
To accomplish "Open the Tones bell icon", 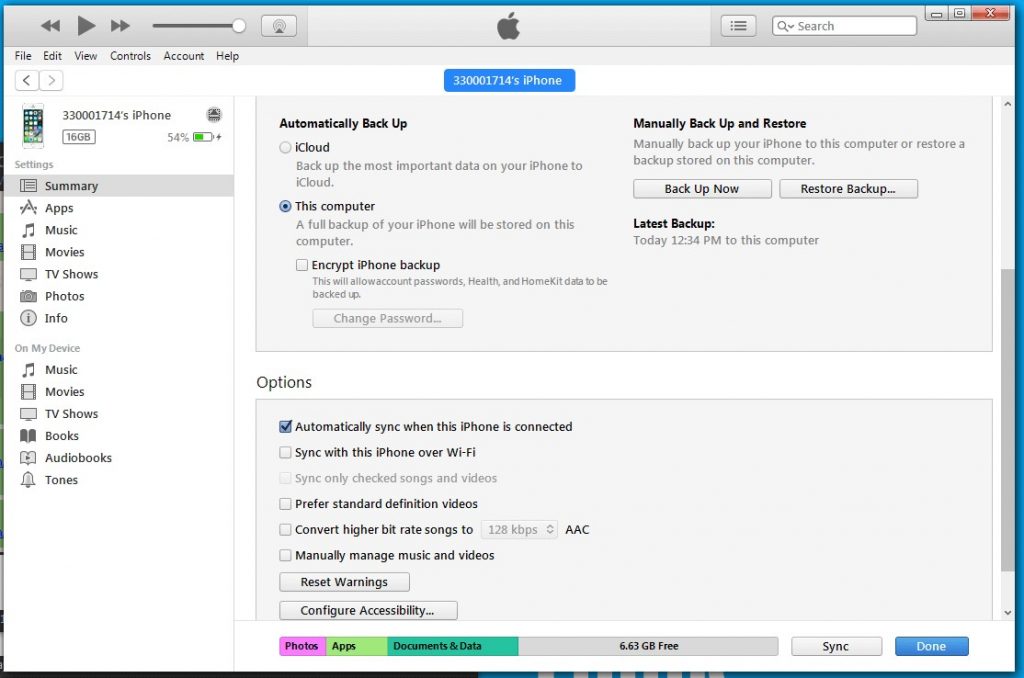I will (28, 480).
